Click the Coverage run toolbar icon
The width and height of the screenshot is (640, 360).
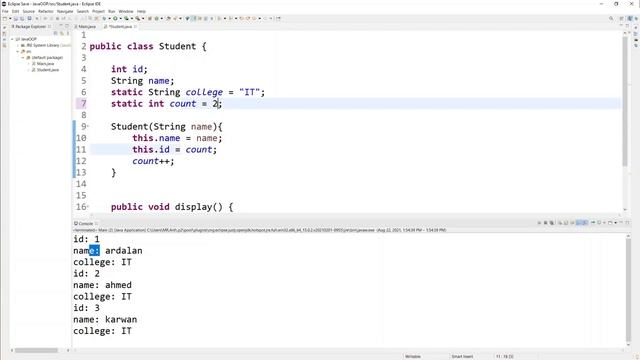point(126,18)
